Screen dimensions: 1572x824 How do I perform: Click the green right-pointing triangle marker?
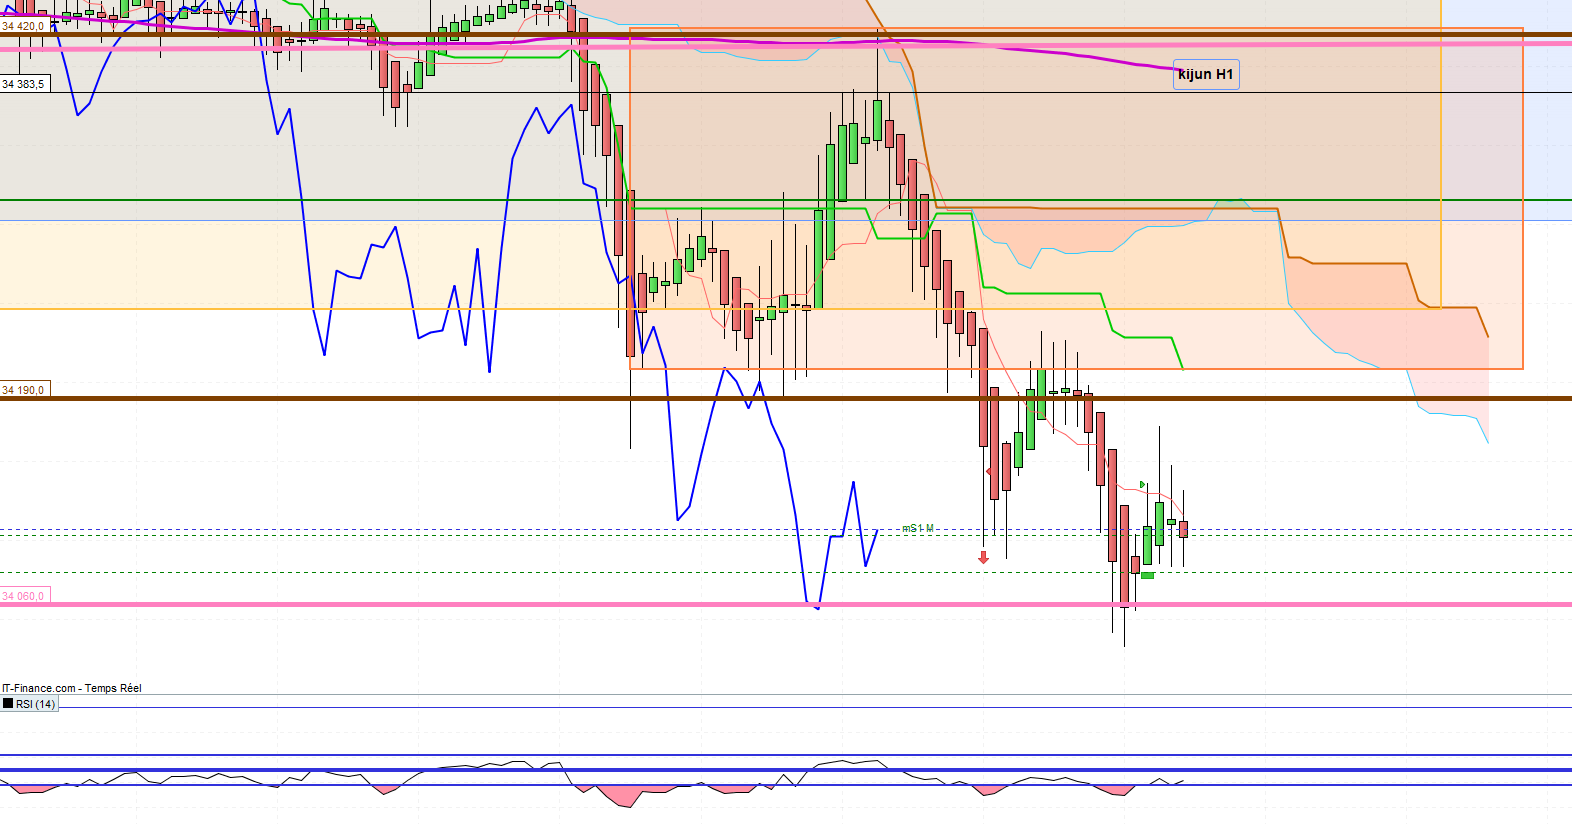1143,485
